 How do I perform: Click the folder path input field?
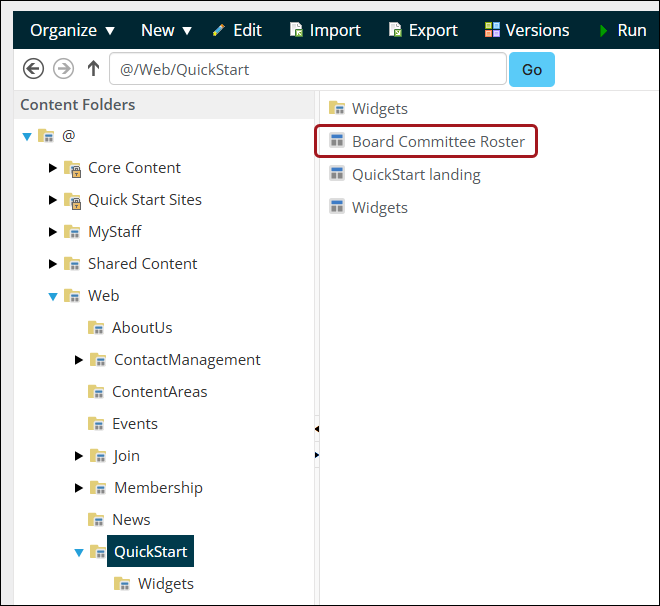(307, 69)
